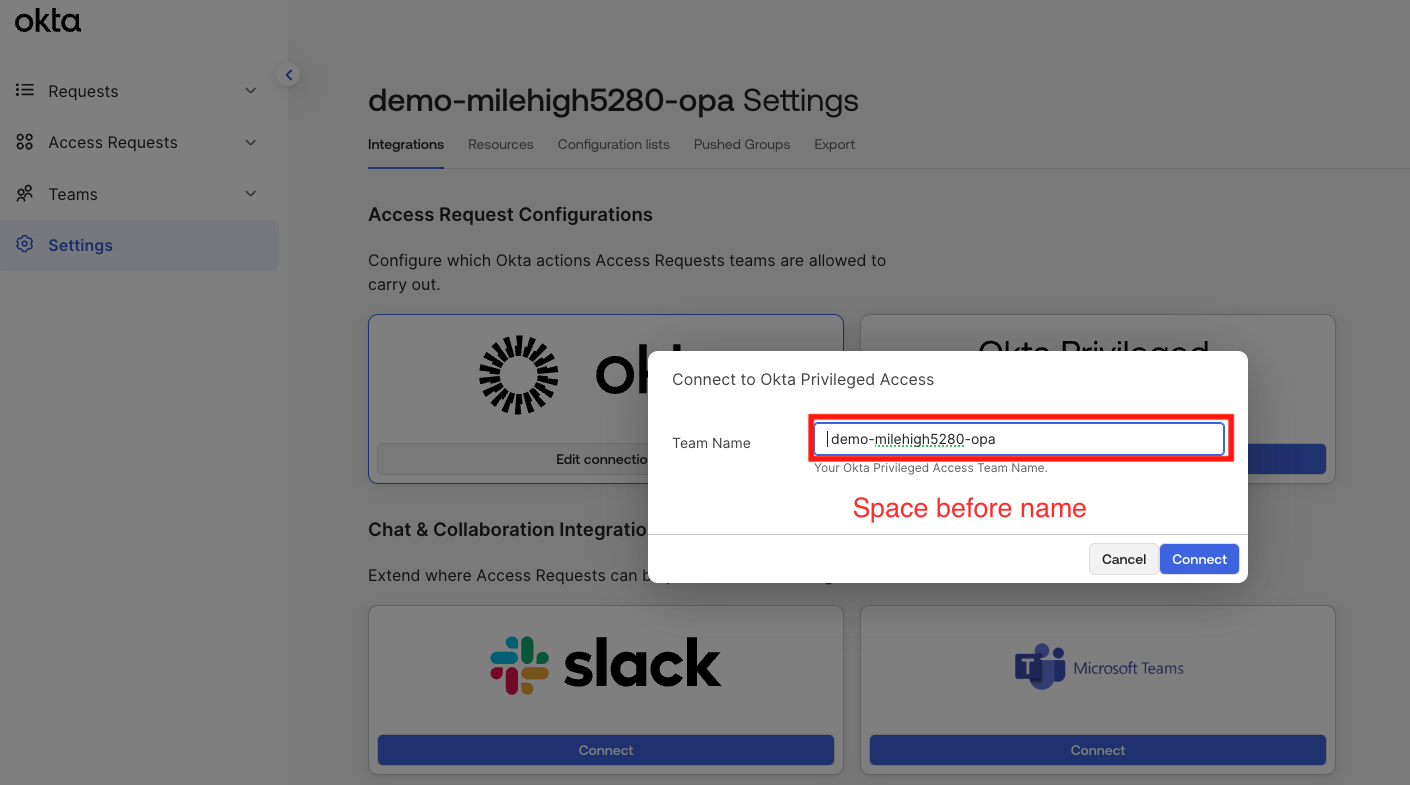Click the Team Name label
1410x785 pixels.
pyautogui.click(x=711, y=443)
